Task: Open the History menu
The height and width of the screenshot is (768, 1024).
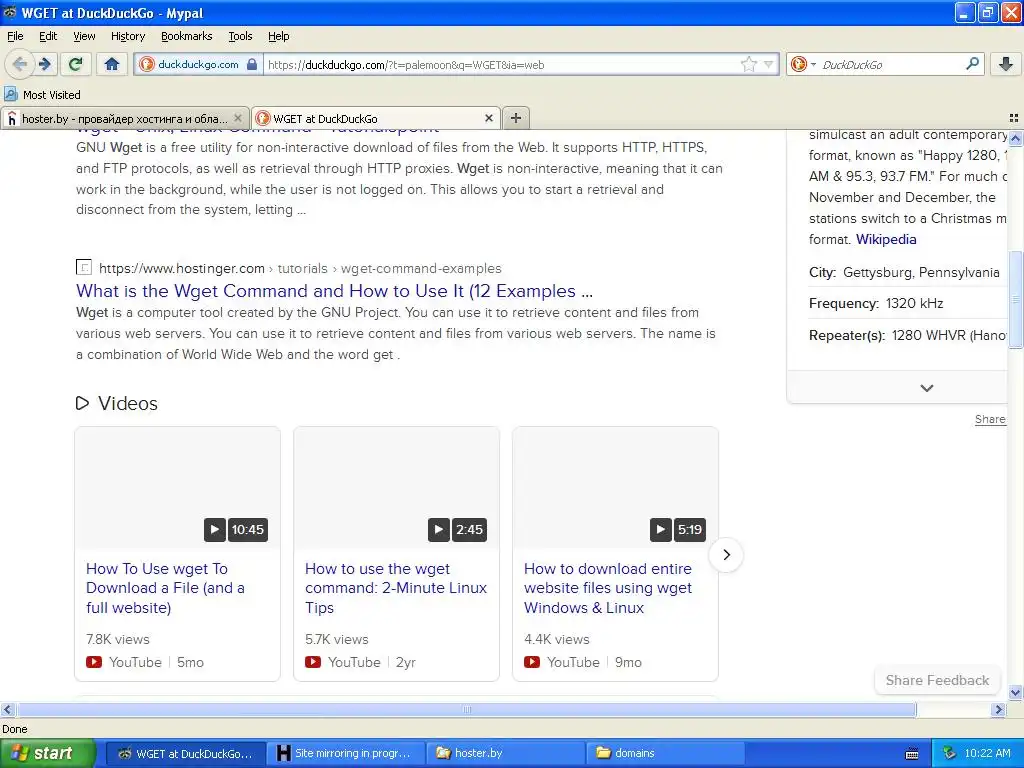Action: [127, 36]
